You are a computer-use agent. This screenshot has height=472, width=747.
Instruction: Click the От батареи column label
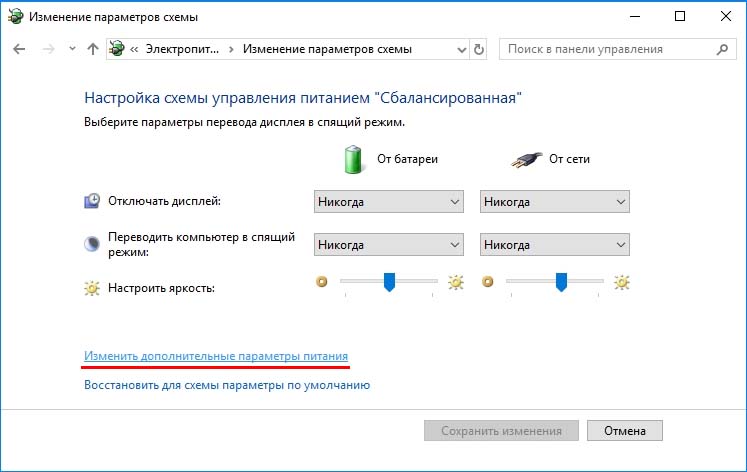coord(407,159)
